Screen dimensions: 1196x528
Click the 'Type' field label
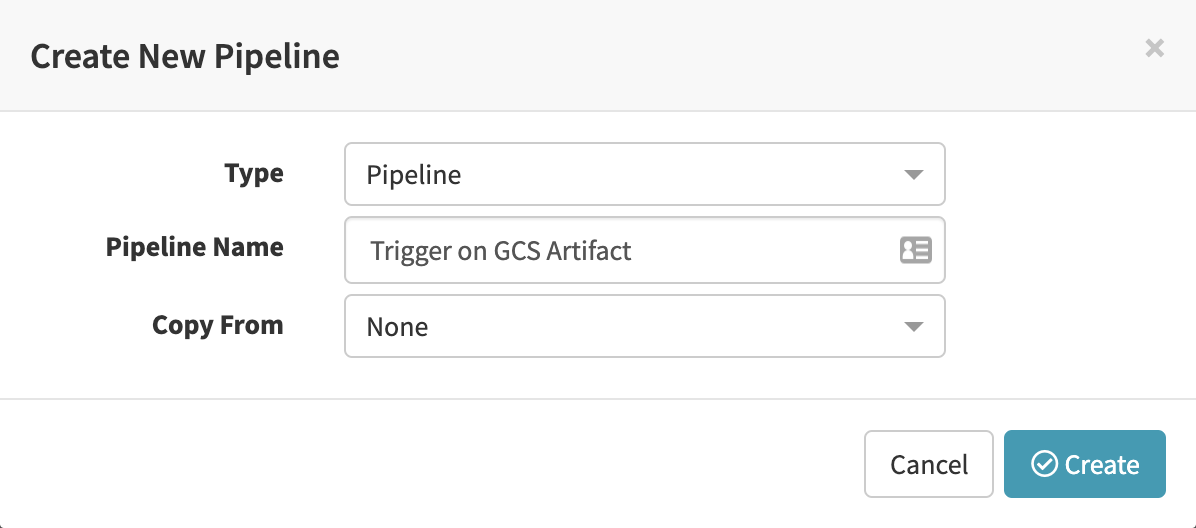pyautogui.click(x=254, y=173)
